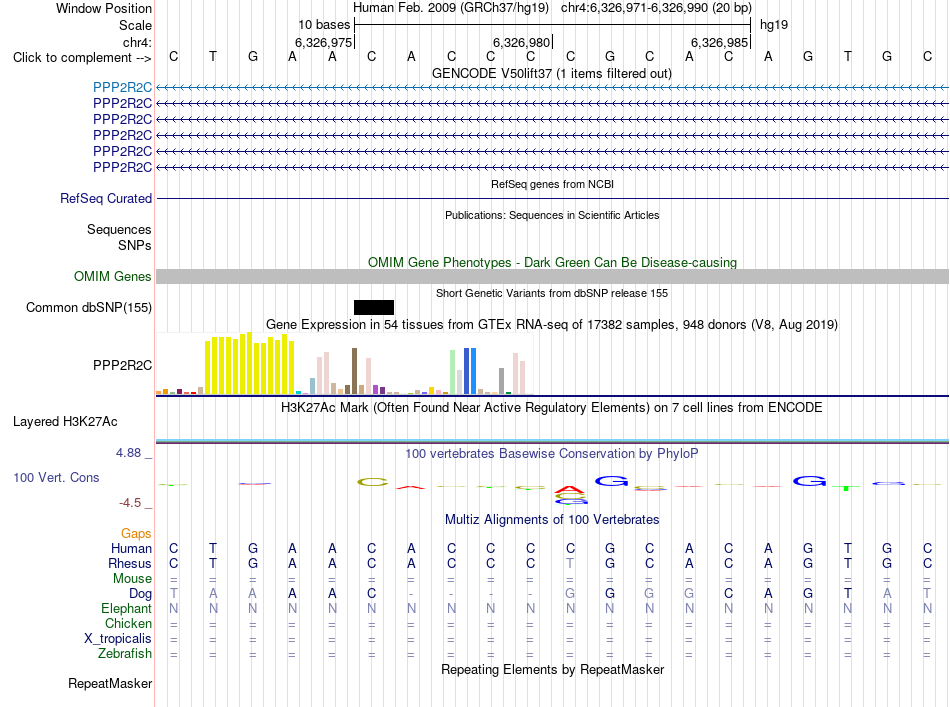Click the orange Gaps row label

coord(136,533)
